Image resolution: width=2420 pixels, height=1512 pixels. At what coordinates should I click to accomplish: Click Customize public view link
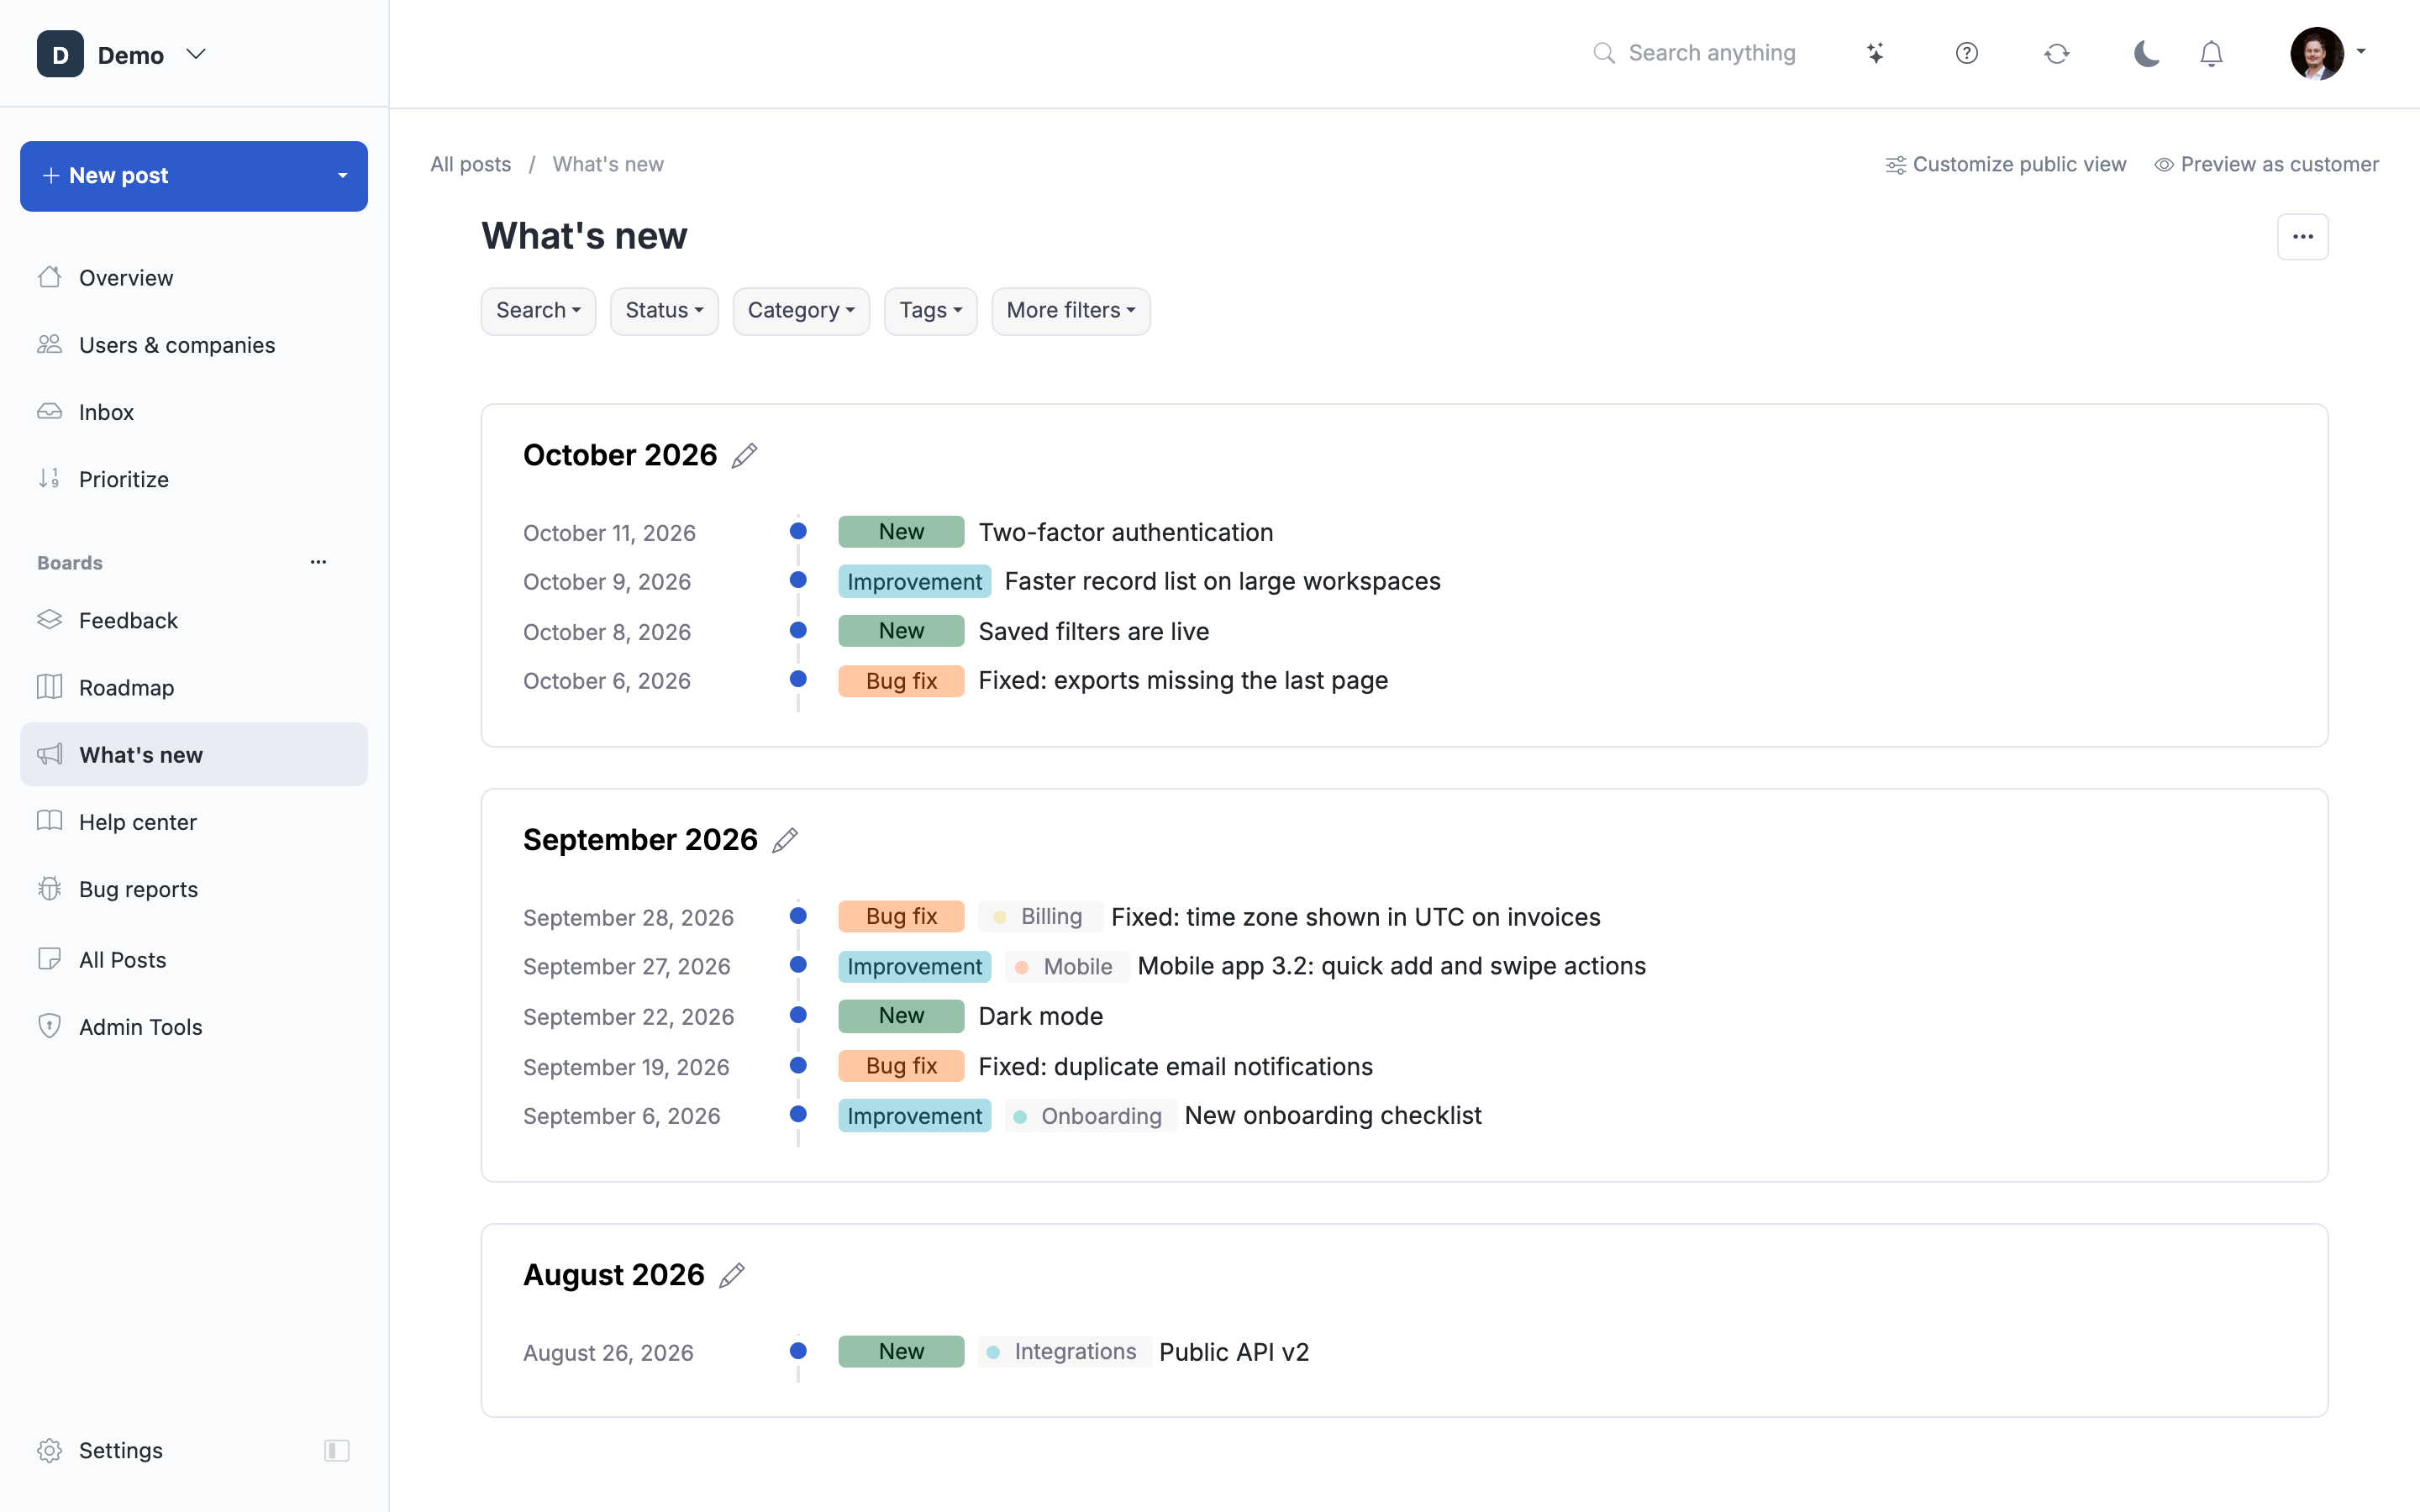pyautogui.click(x=2005, y=165)
